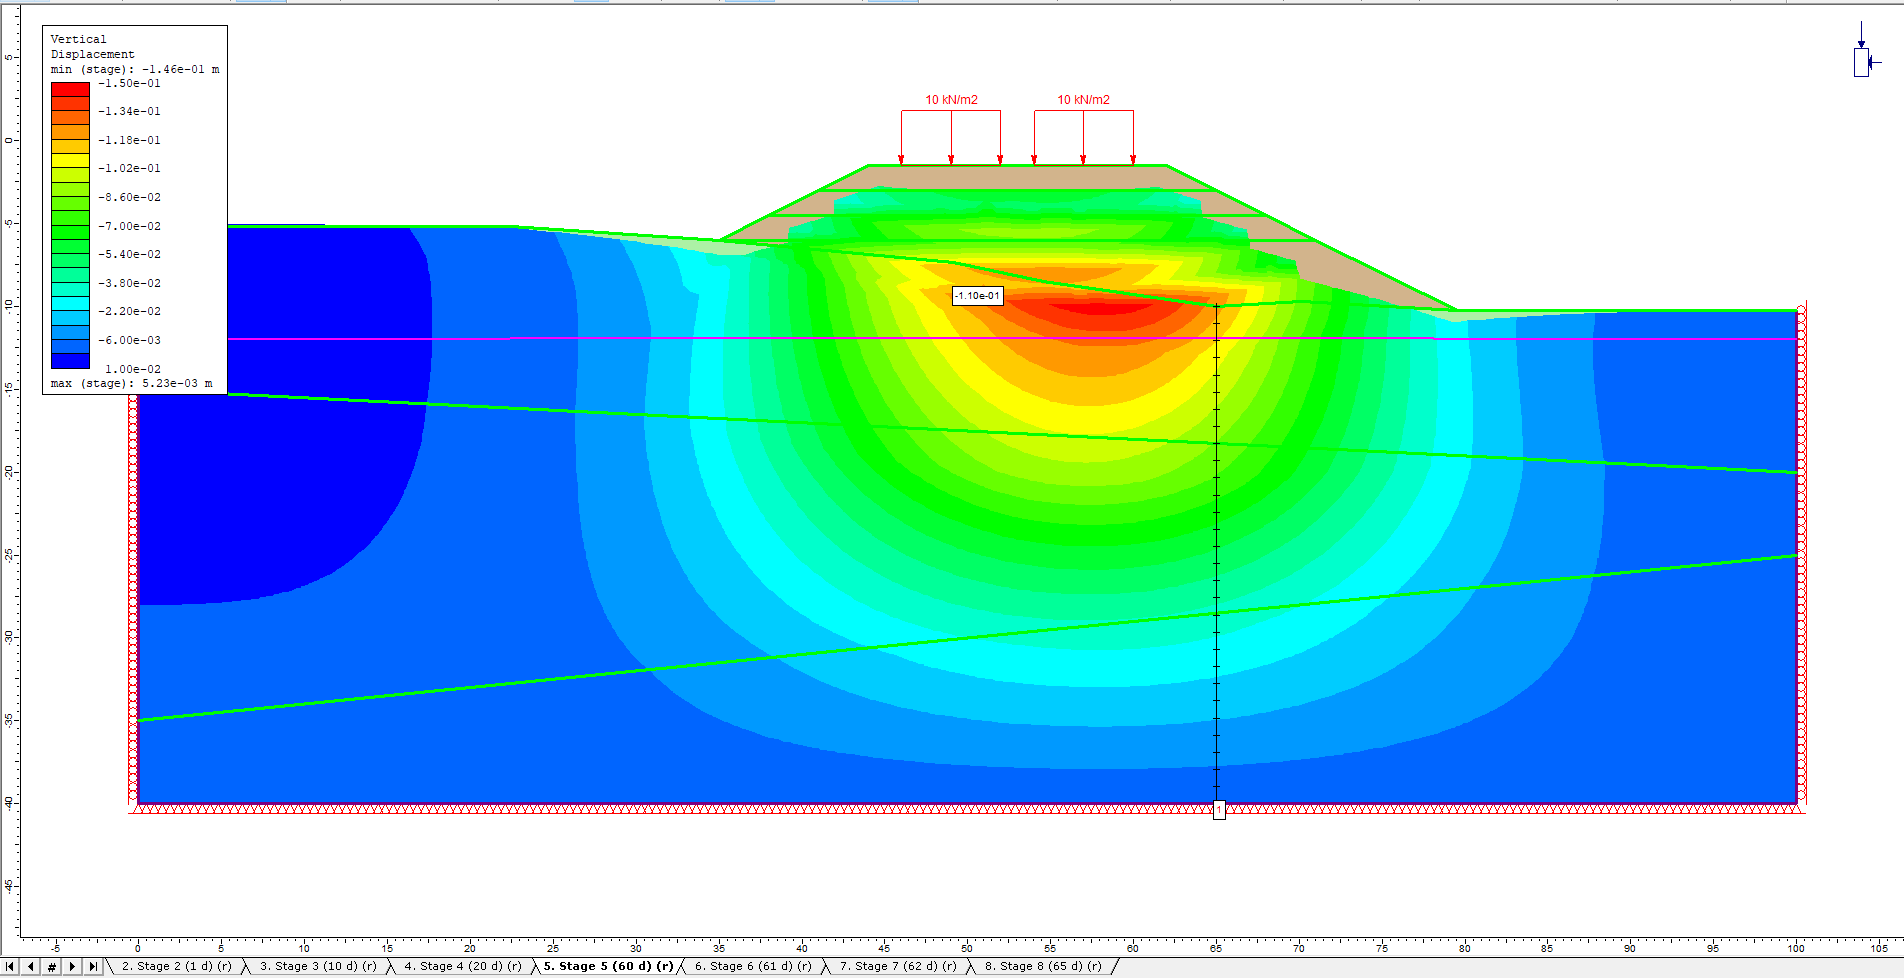The width and height of the screenshot is (1904, 978).
Task: Click the yellow swatch in the legend
Action: click(70, 160)
